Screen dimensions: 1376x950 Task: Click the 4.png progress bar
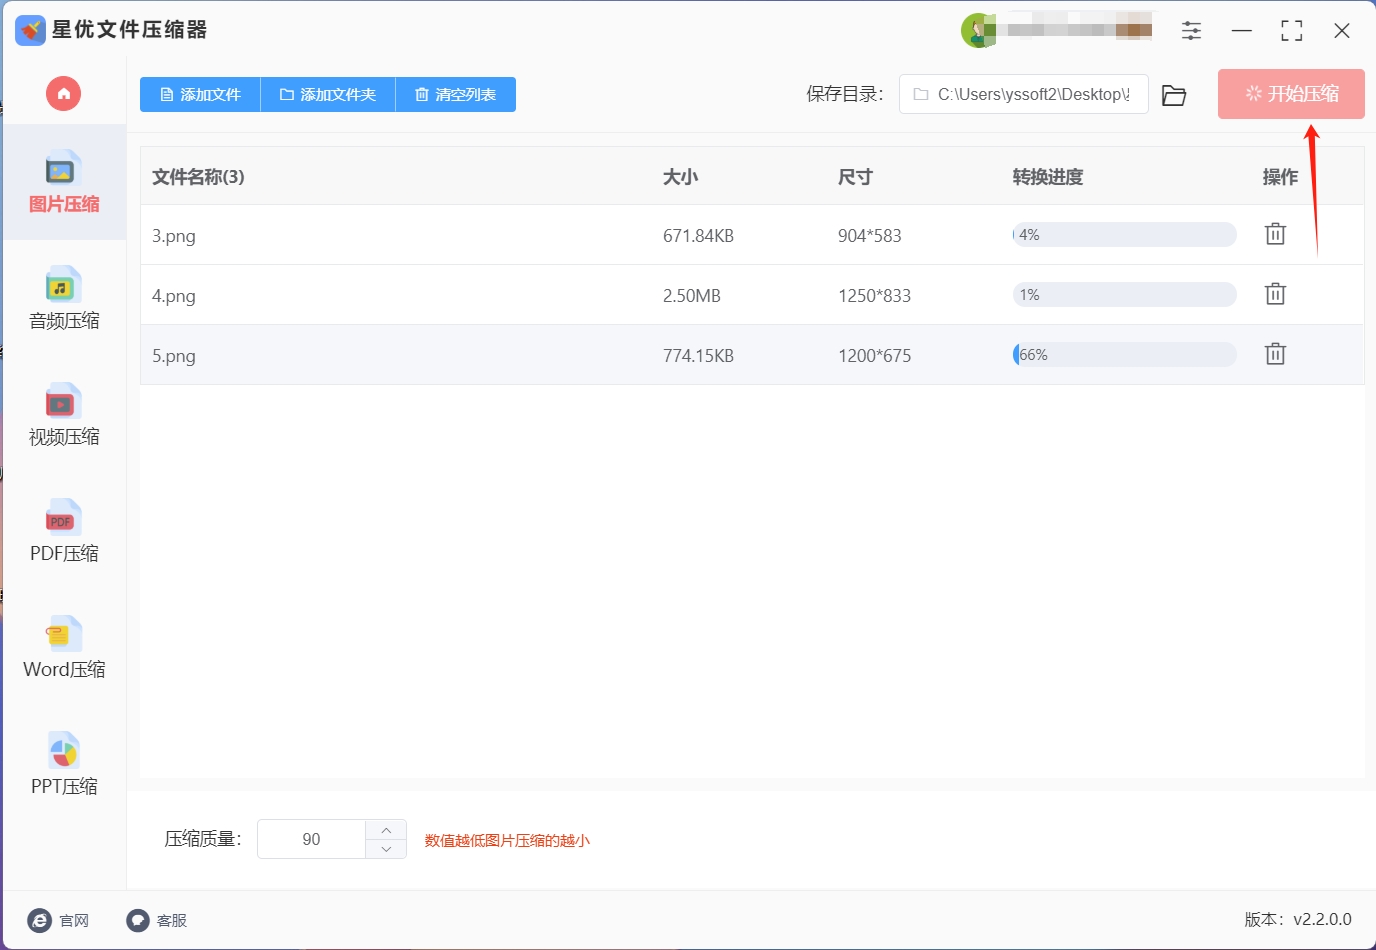tap(1124, 295)
